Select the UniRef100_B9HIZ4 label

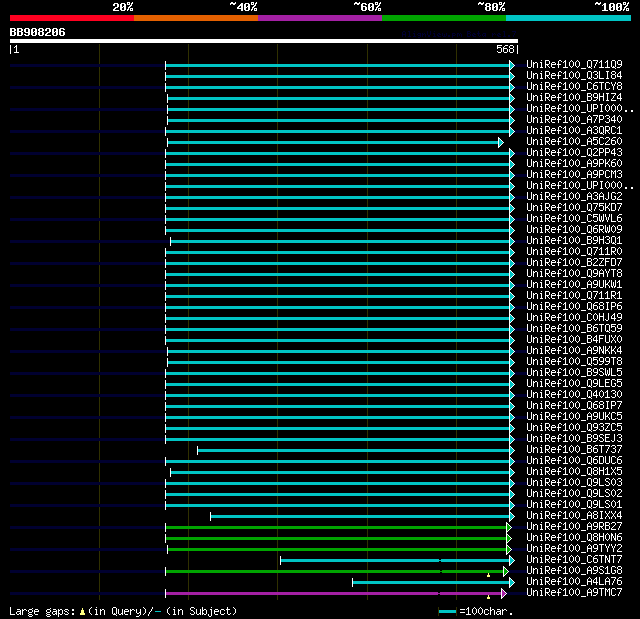(574, 98)
